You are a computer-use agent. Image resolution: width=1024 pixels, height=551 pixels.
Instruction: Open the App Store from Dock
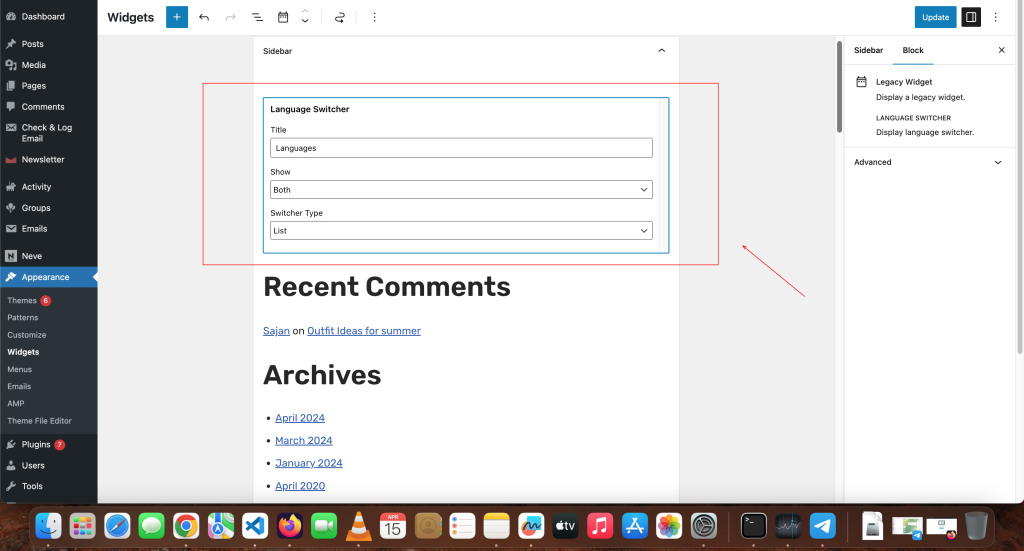click(635, 526)
